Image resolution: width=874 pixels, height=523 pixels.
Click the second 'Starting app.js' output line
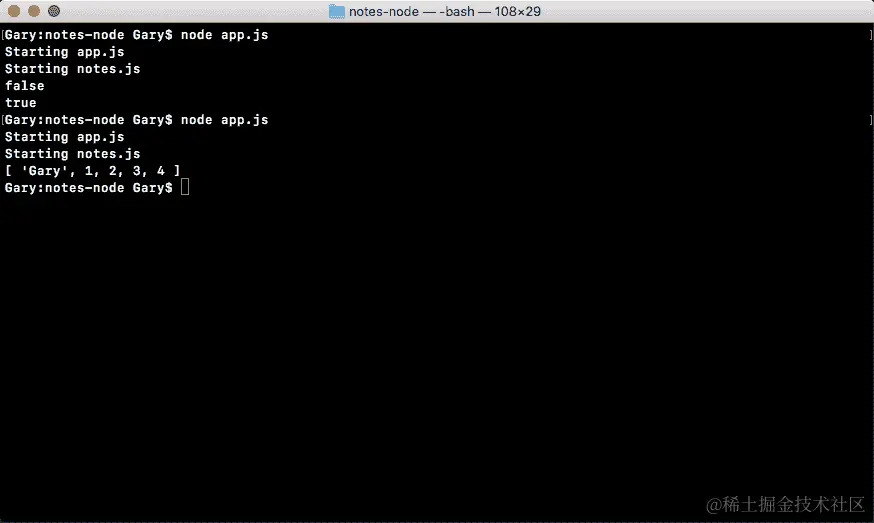tap(65, 137)
